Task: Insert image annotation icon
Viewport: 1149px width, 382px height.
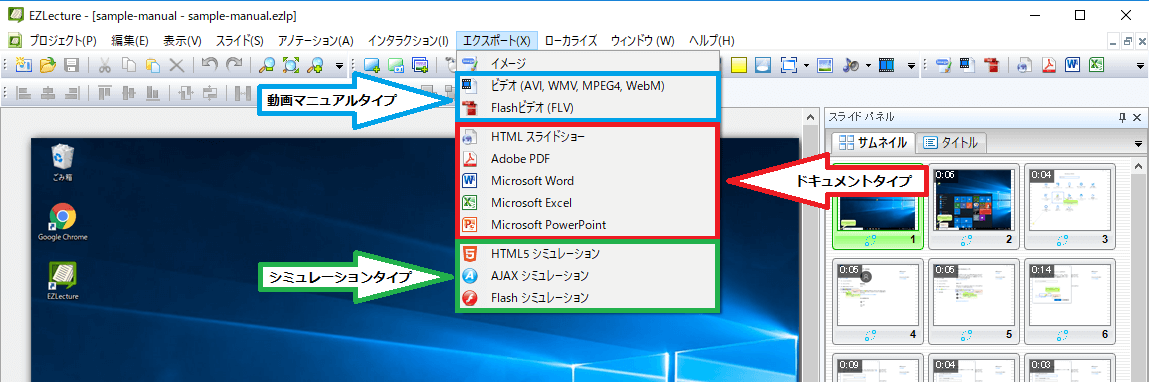Action: coord(825,65)
